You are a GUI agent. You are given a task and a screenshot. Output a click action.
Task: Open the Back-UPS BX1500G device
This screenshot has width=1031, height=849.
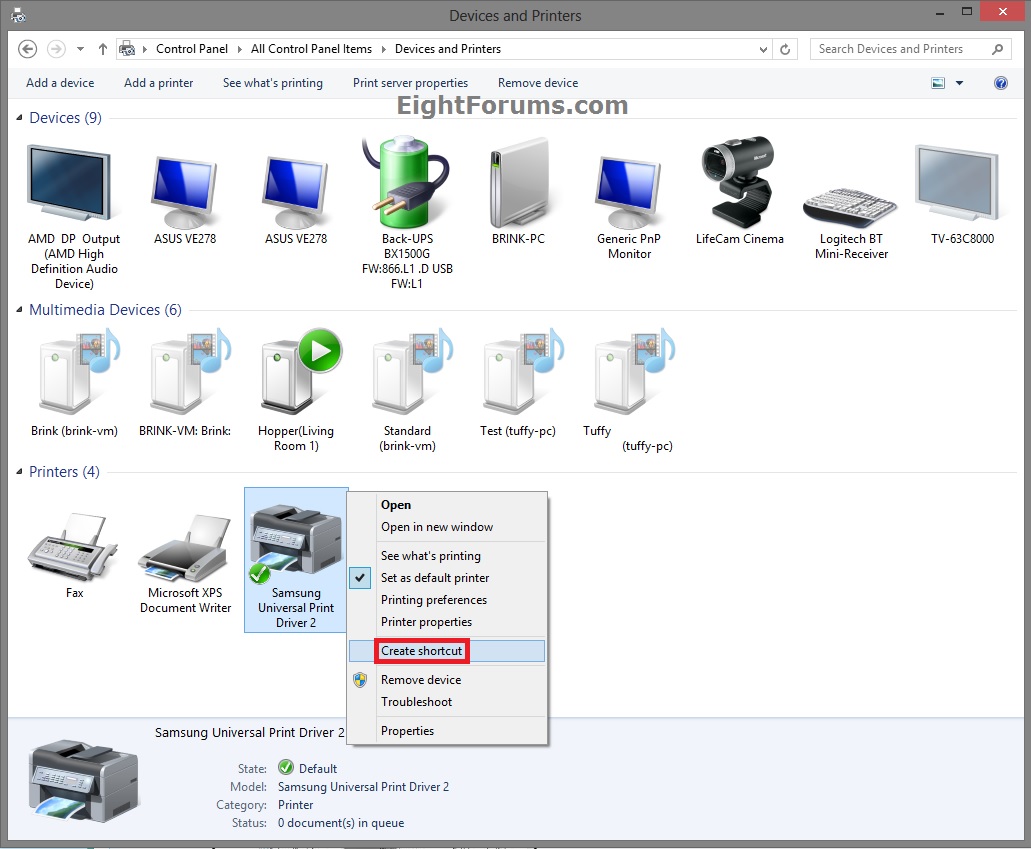click(x=405, y=185)
